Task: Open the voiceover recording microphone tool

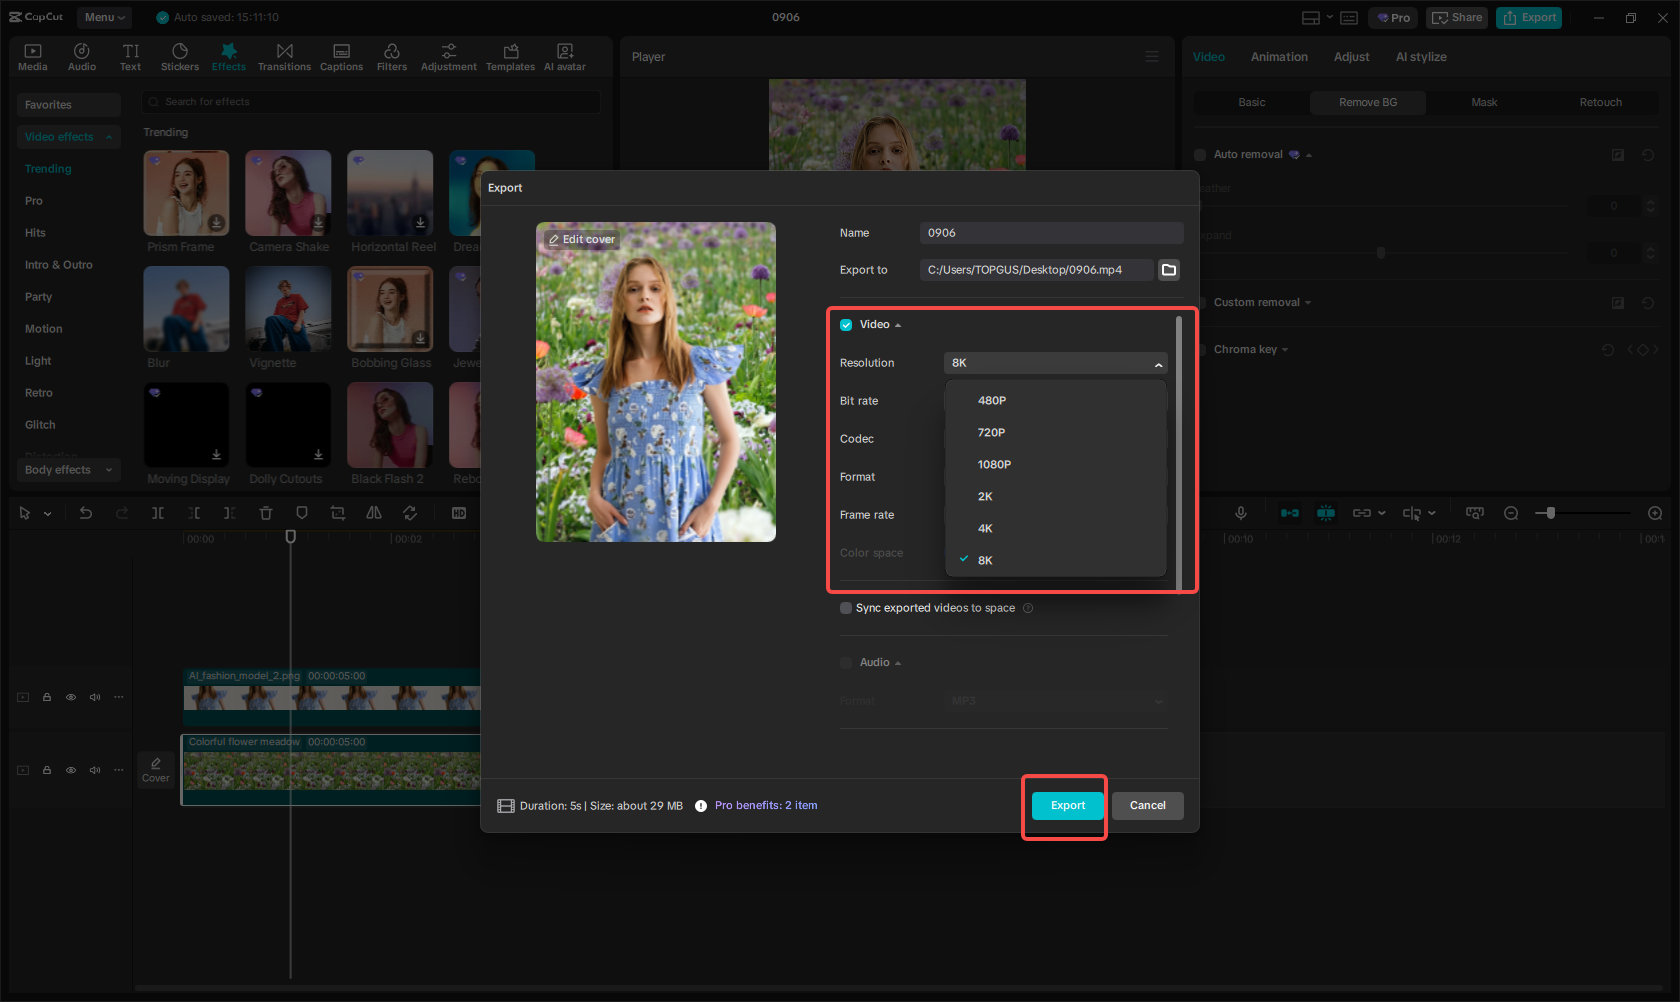Action: point(1240,512)
